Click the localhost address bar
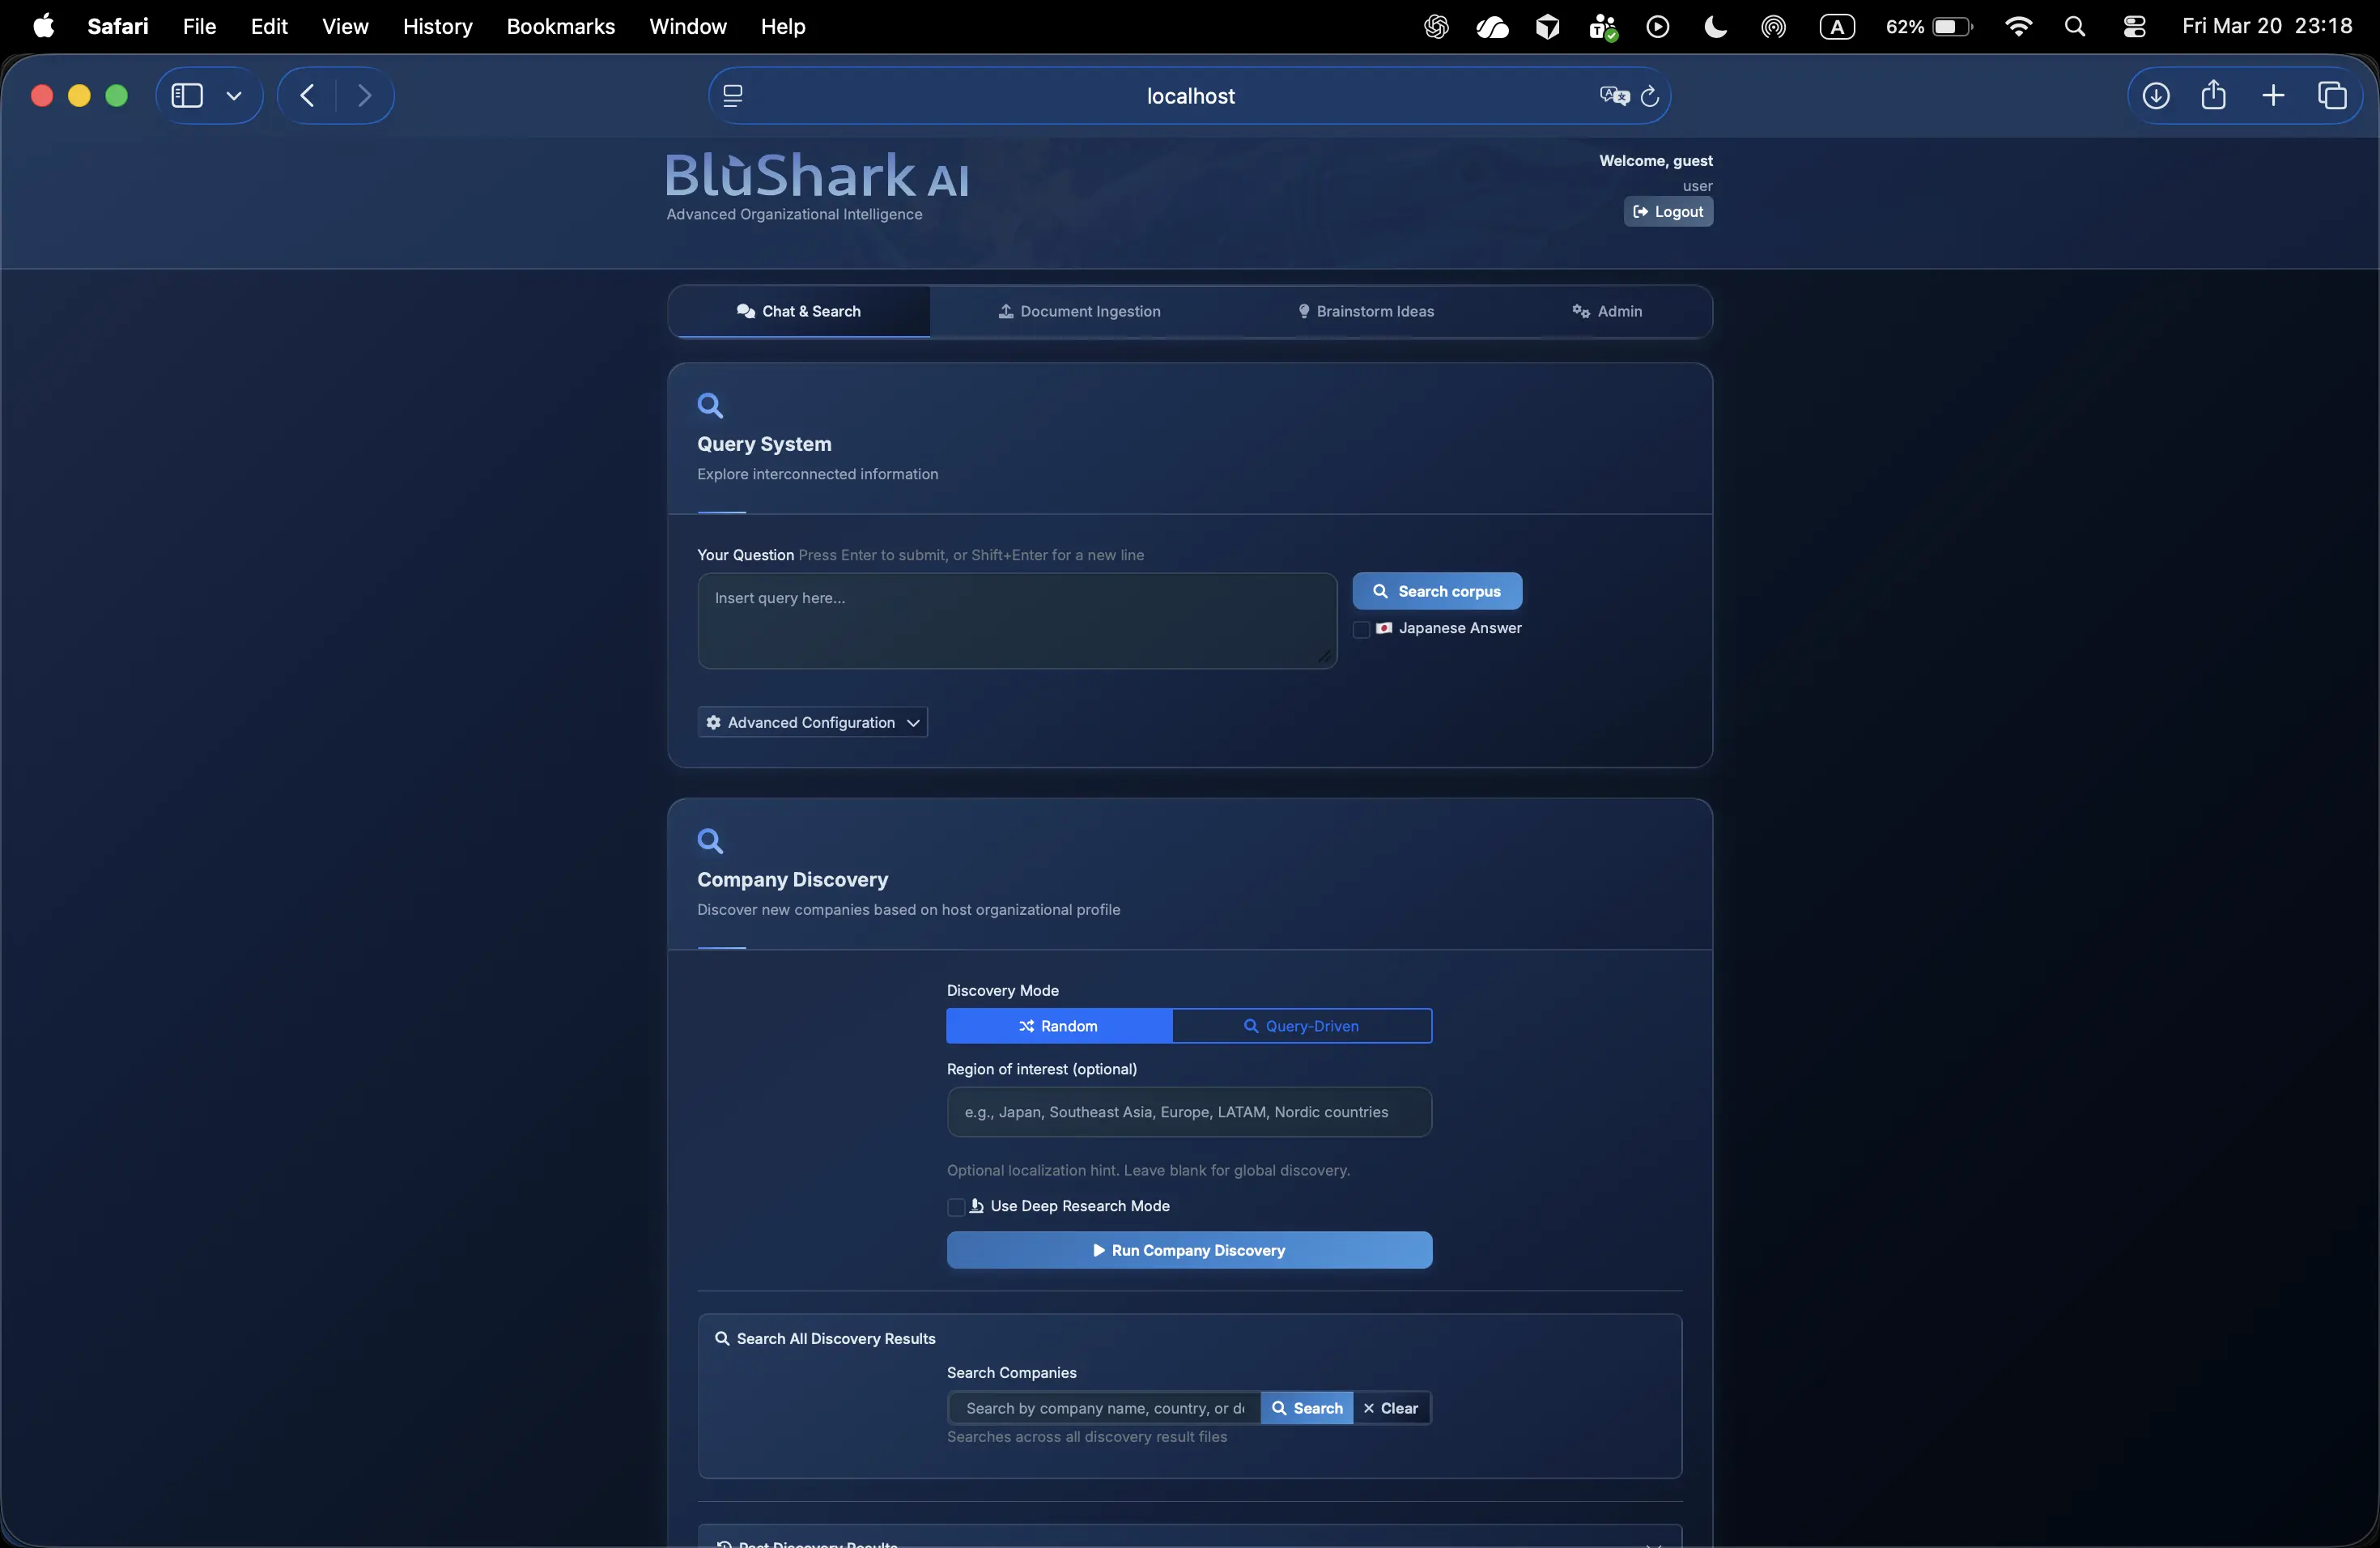This screenshot has height=1548, width=2380. pos(1190,96)
